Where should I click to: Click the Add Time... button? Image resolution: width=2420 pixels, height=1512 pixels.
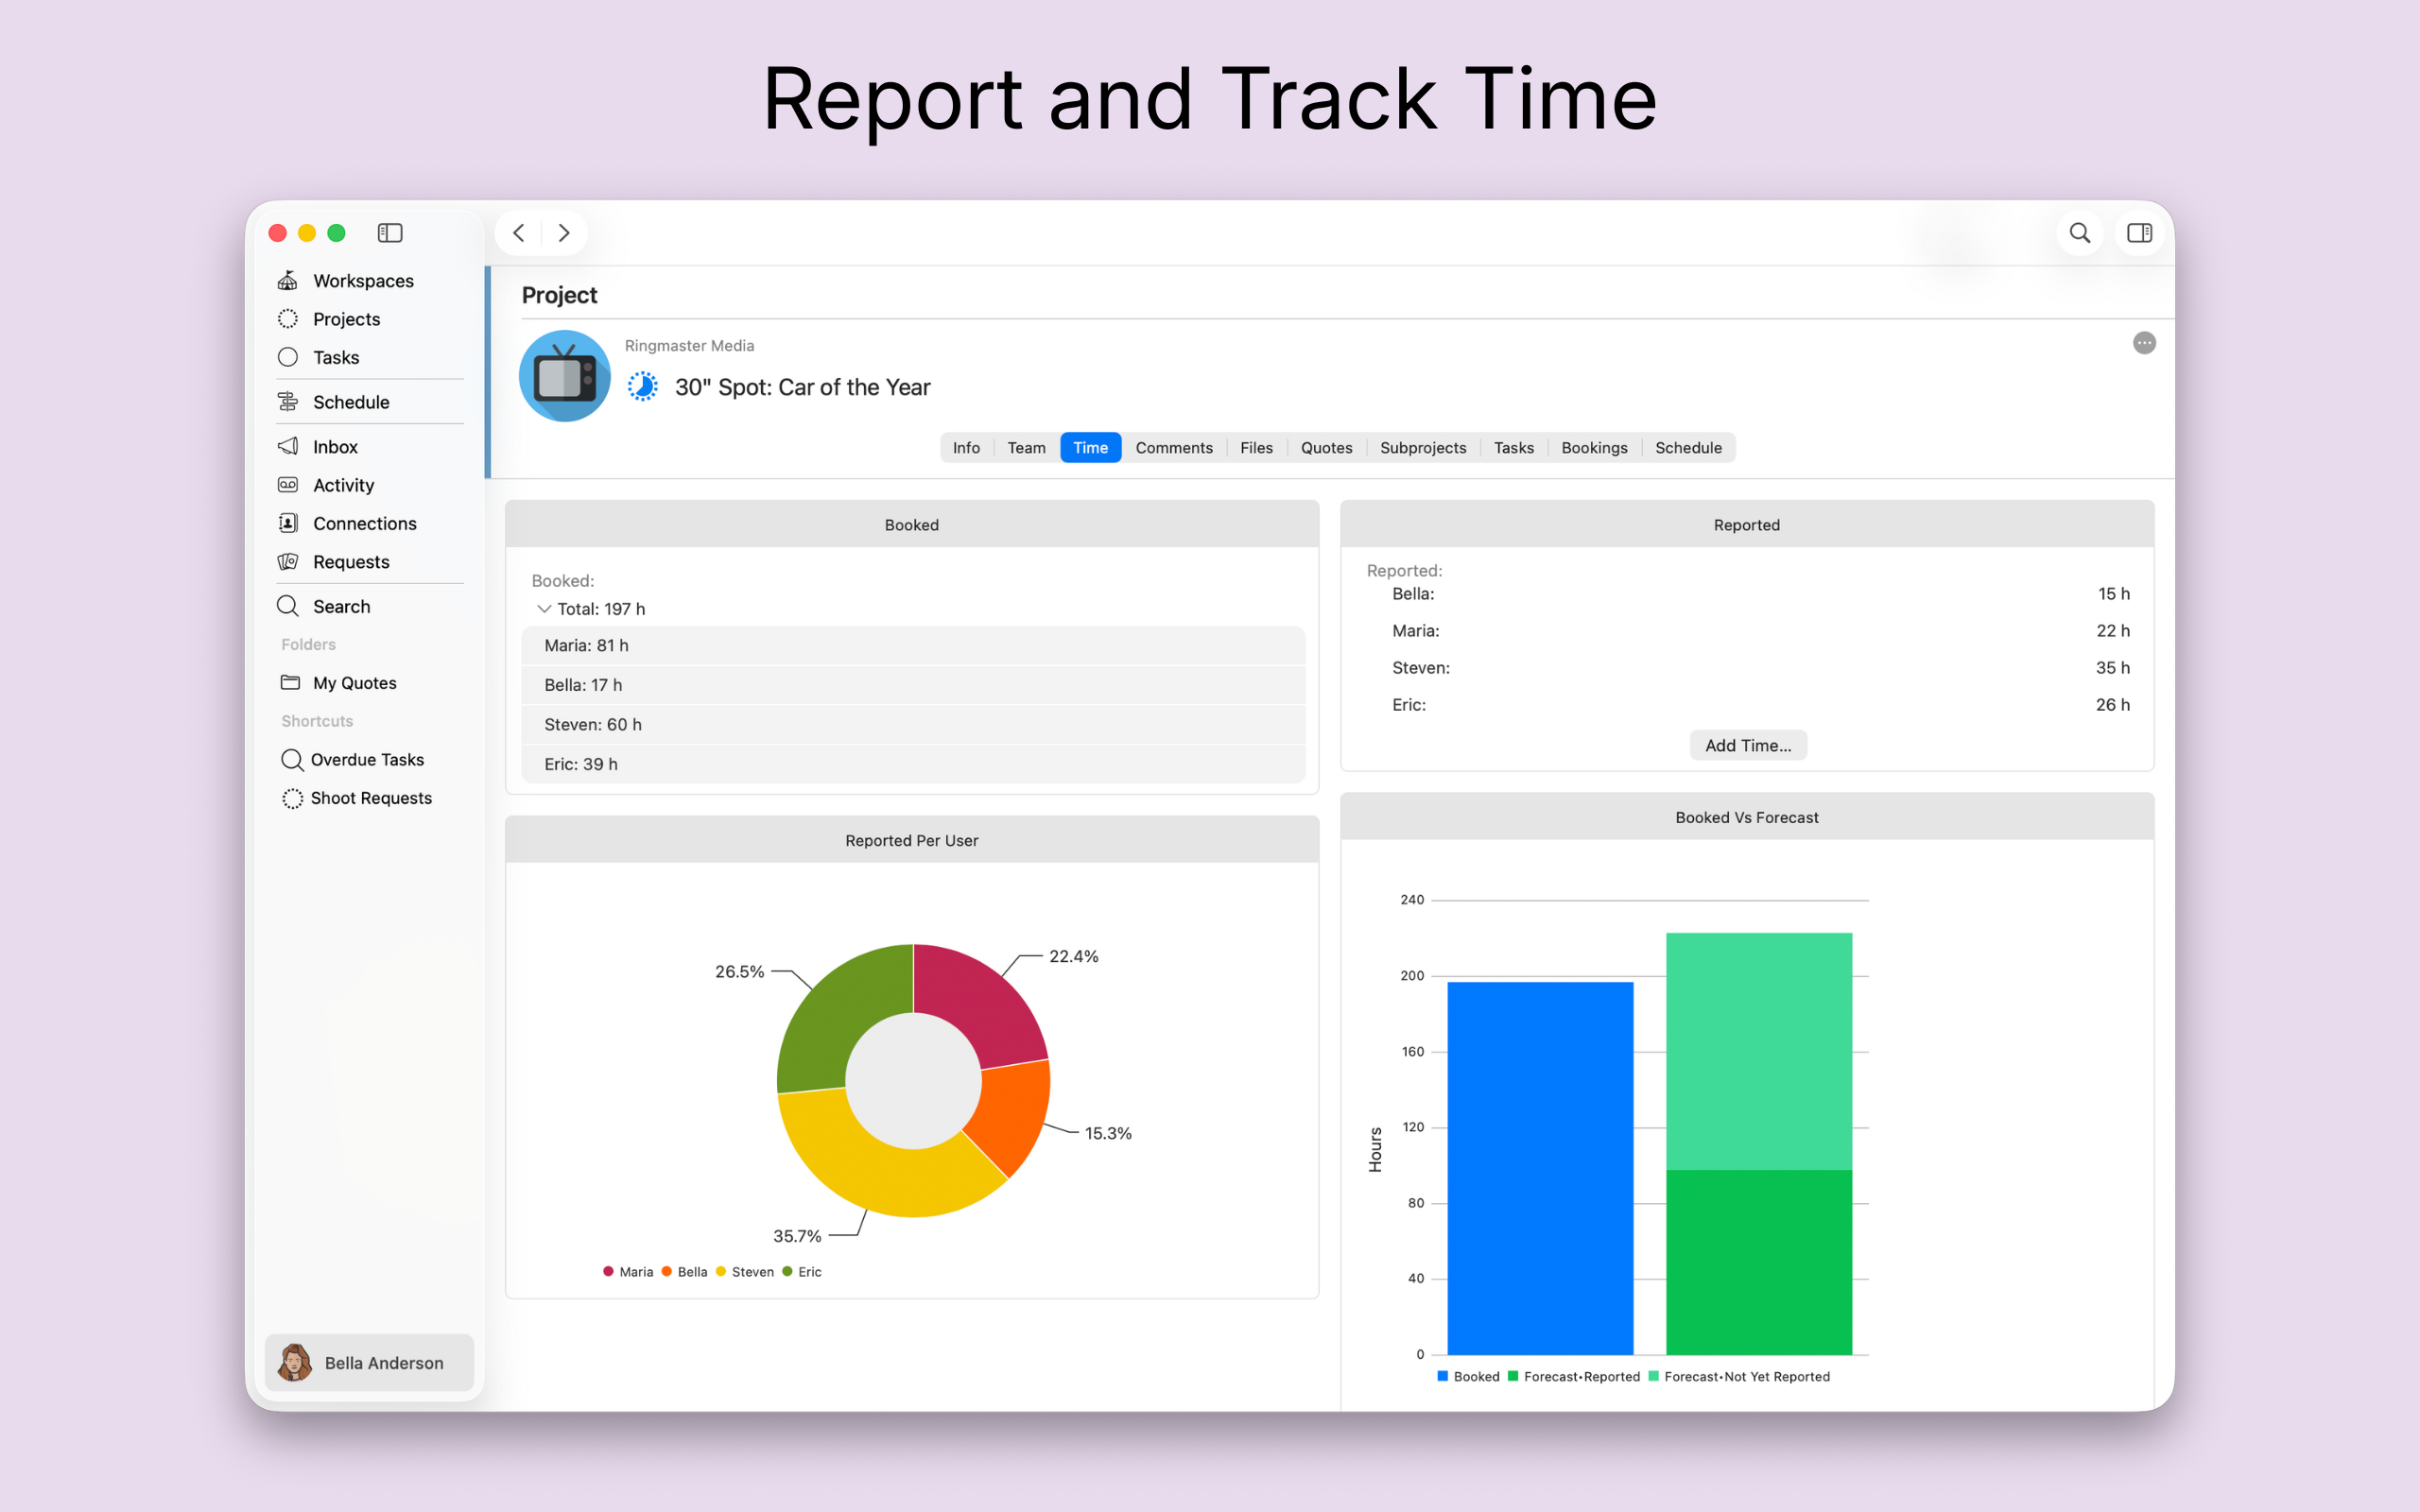(1748, 746)
